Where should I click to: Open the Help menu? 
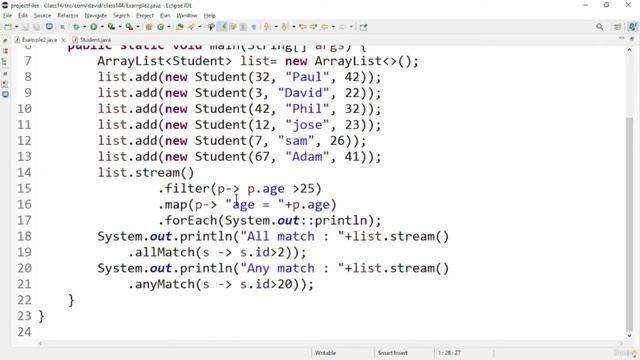[x=209, y=15]
